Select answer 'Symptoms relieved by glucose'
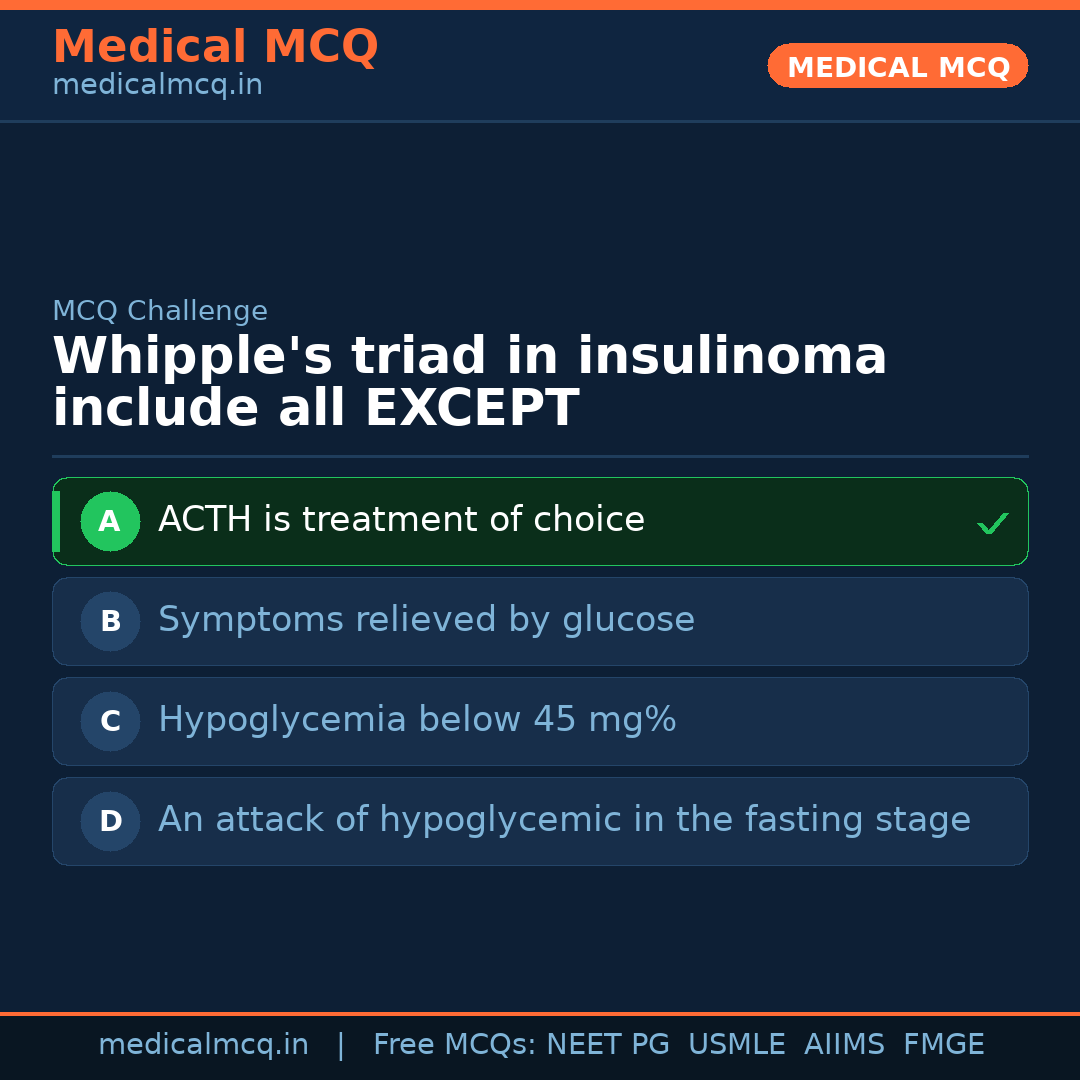 point(426,620)
